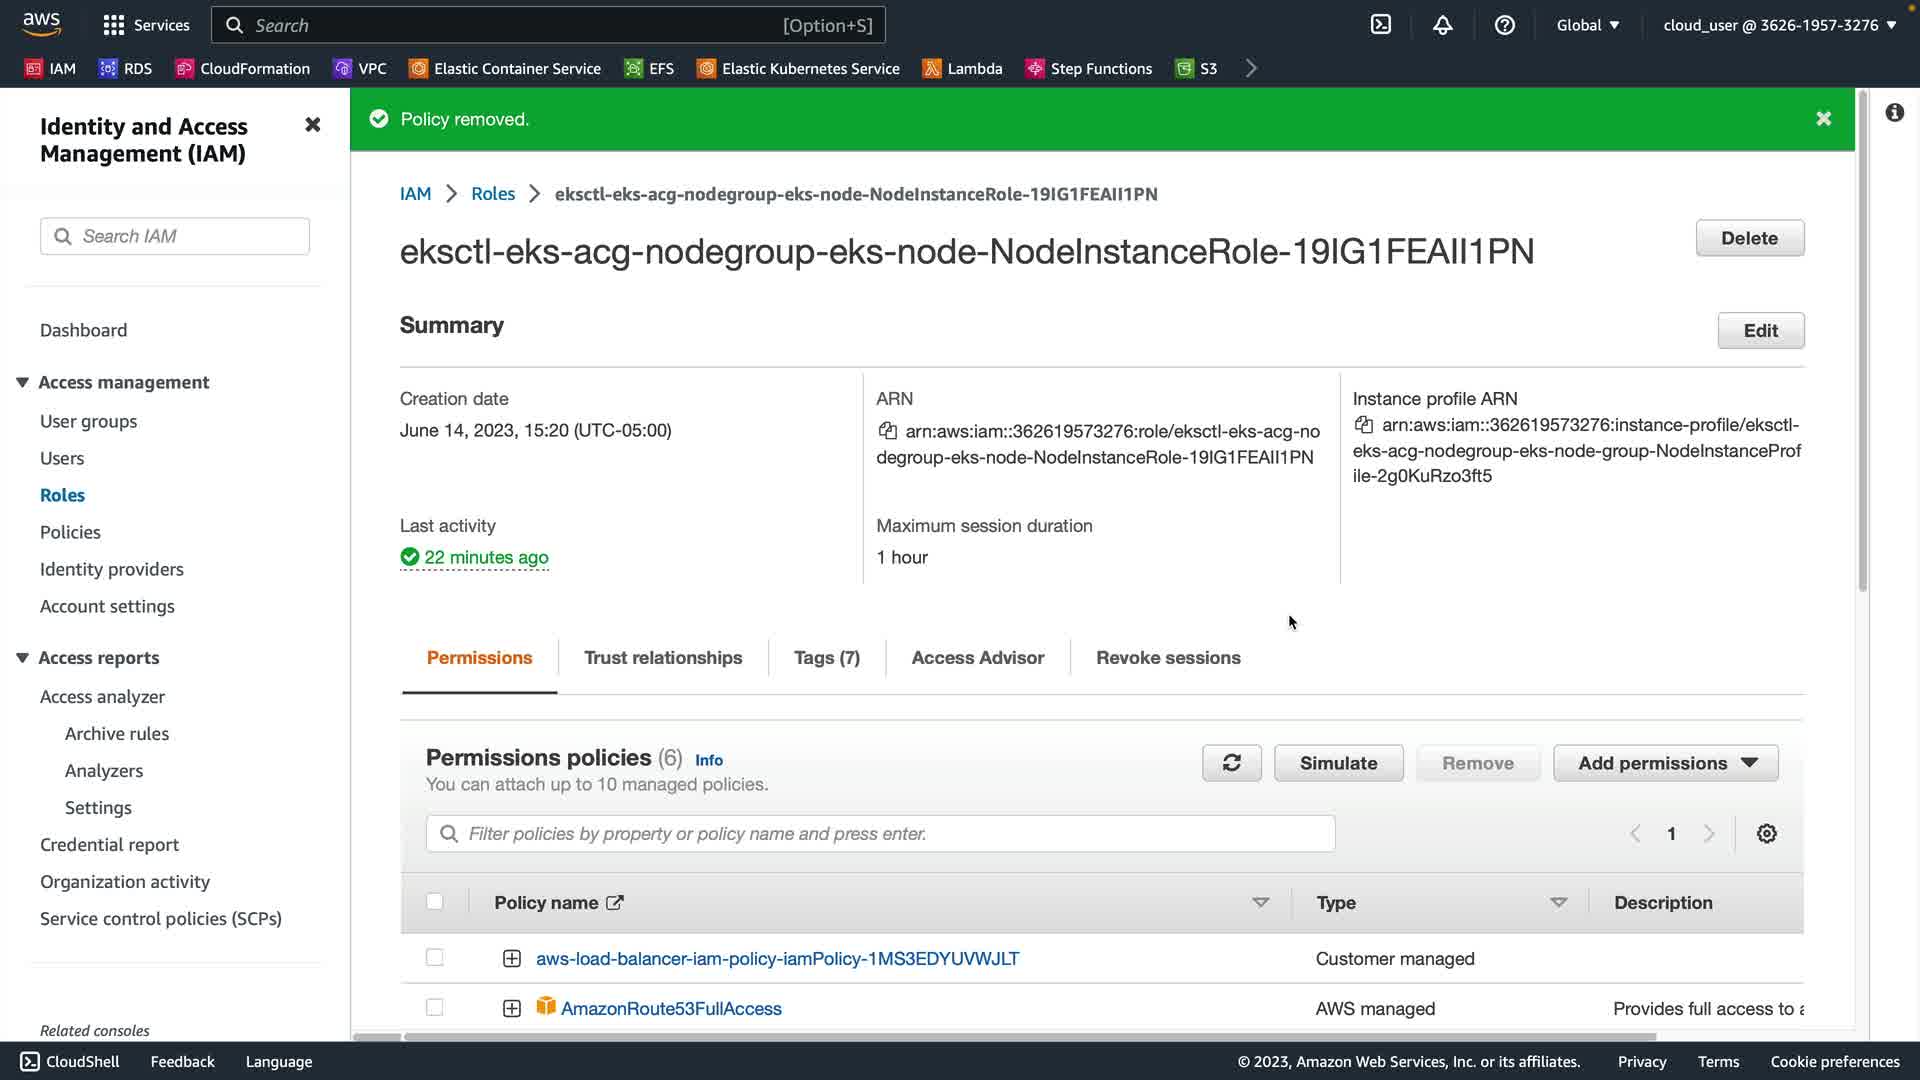The height and width of the screenshot is (1080, 1920).
Task: Open CloudShell icon in top navigation bar
Action: pos(1381,25)
